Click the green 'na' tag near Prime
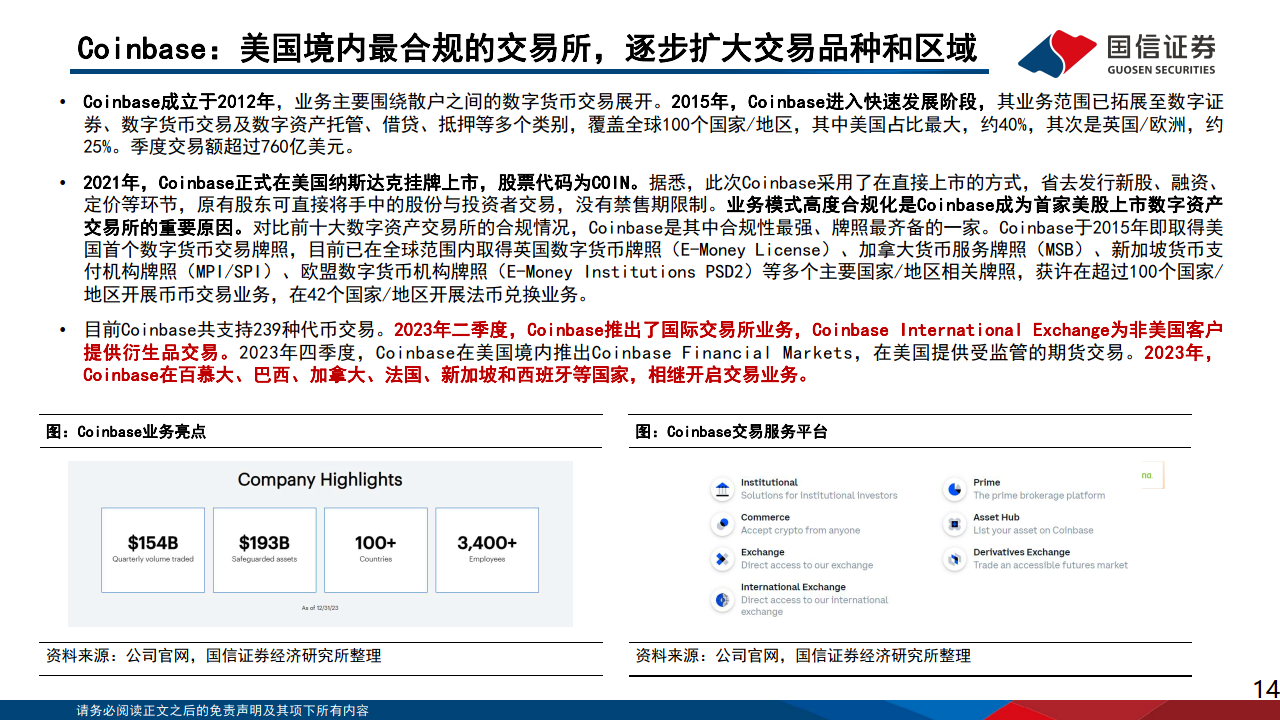This screenshot has width=1280, height=720. click(x=1147, y=476)
